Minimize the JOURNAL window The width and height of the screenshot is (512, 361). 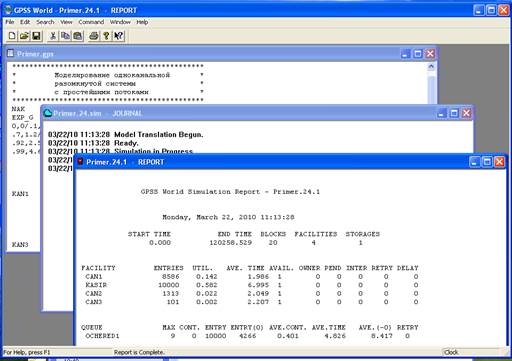coord(442,113)
